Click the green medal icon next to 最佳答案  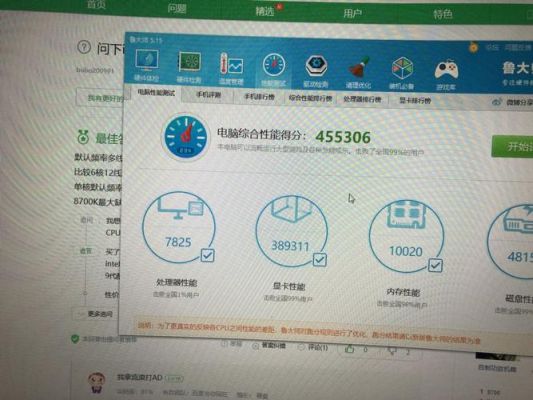[x=83, y=137]
